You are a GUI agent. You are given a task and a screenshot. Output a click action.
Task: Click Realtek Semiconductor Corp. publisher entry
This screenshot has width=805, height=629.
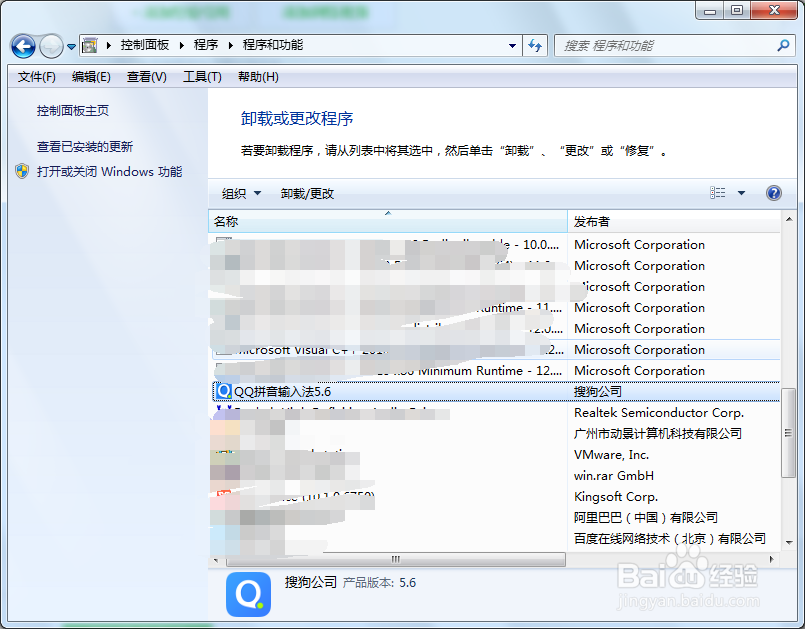659,413
